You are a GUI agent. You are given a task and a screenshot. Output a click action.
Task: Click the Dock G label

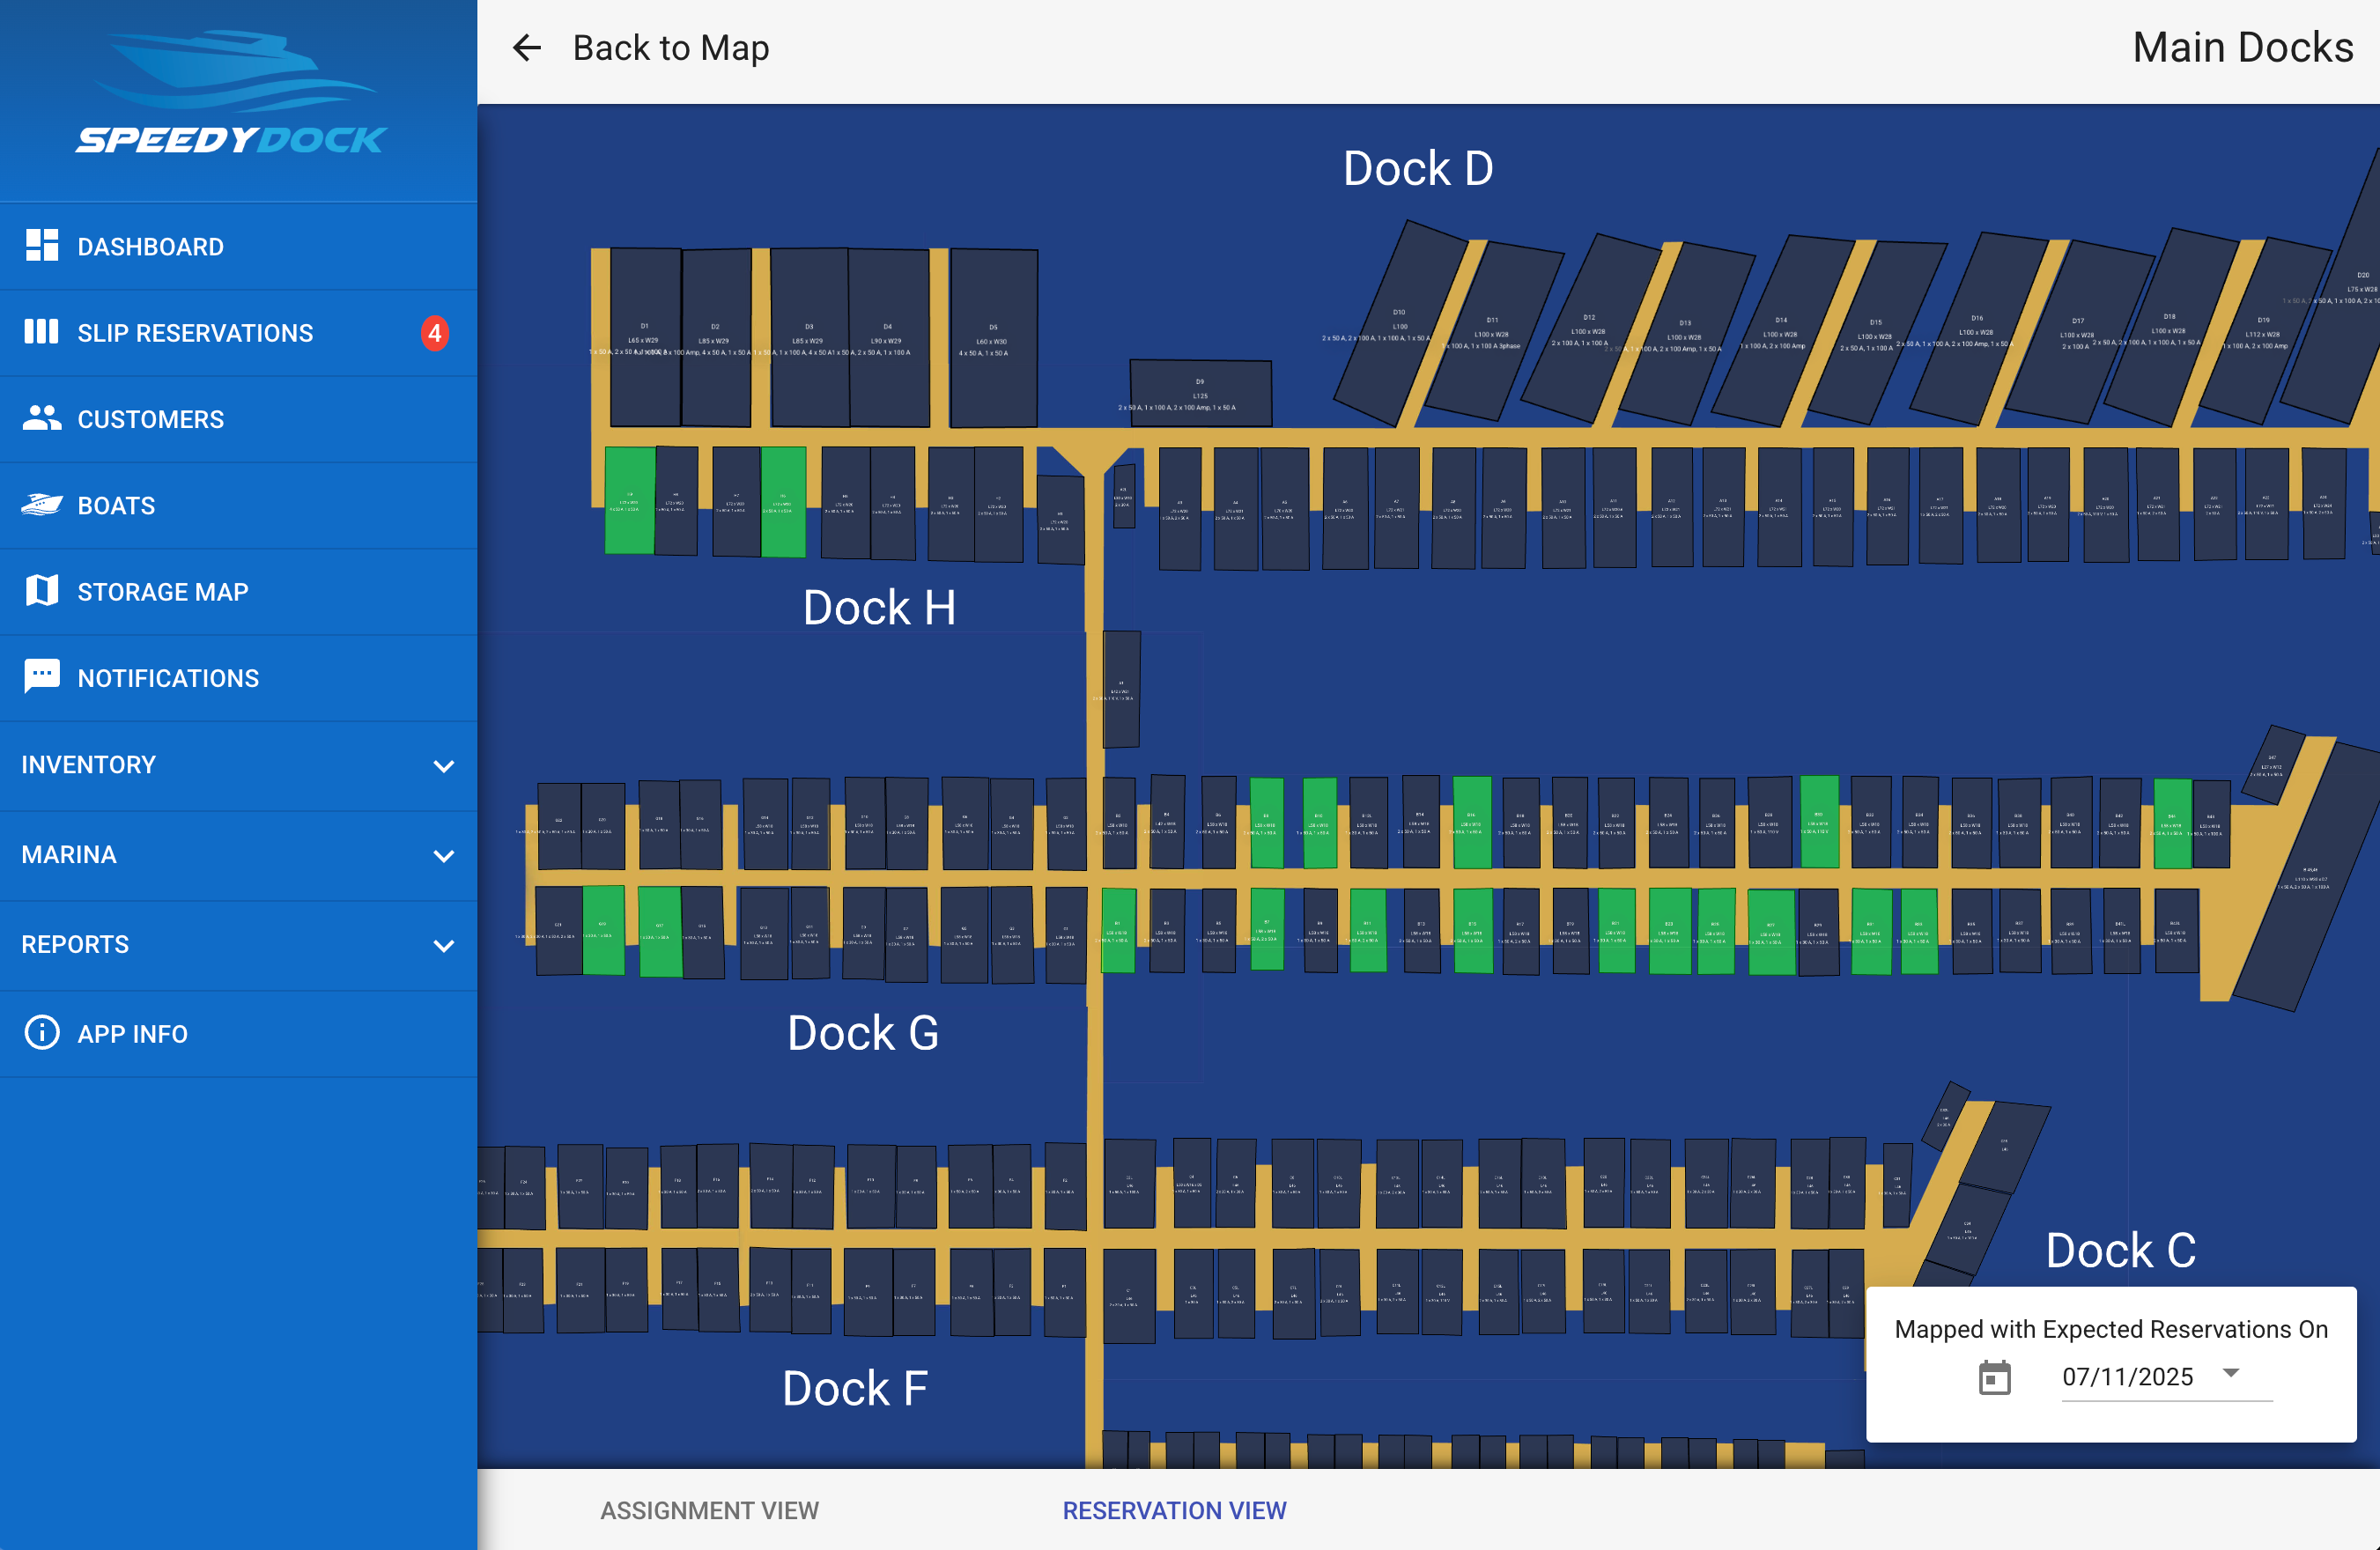(863, 1033)
